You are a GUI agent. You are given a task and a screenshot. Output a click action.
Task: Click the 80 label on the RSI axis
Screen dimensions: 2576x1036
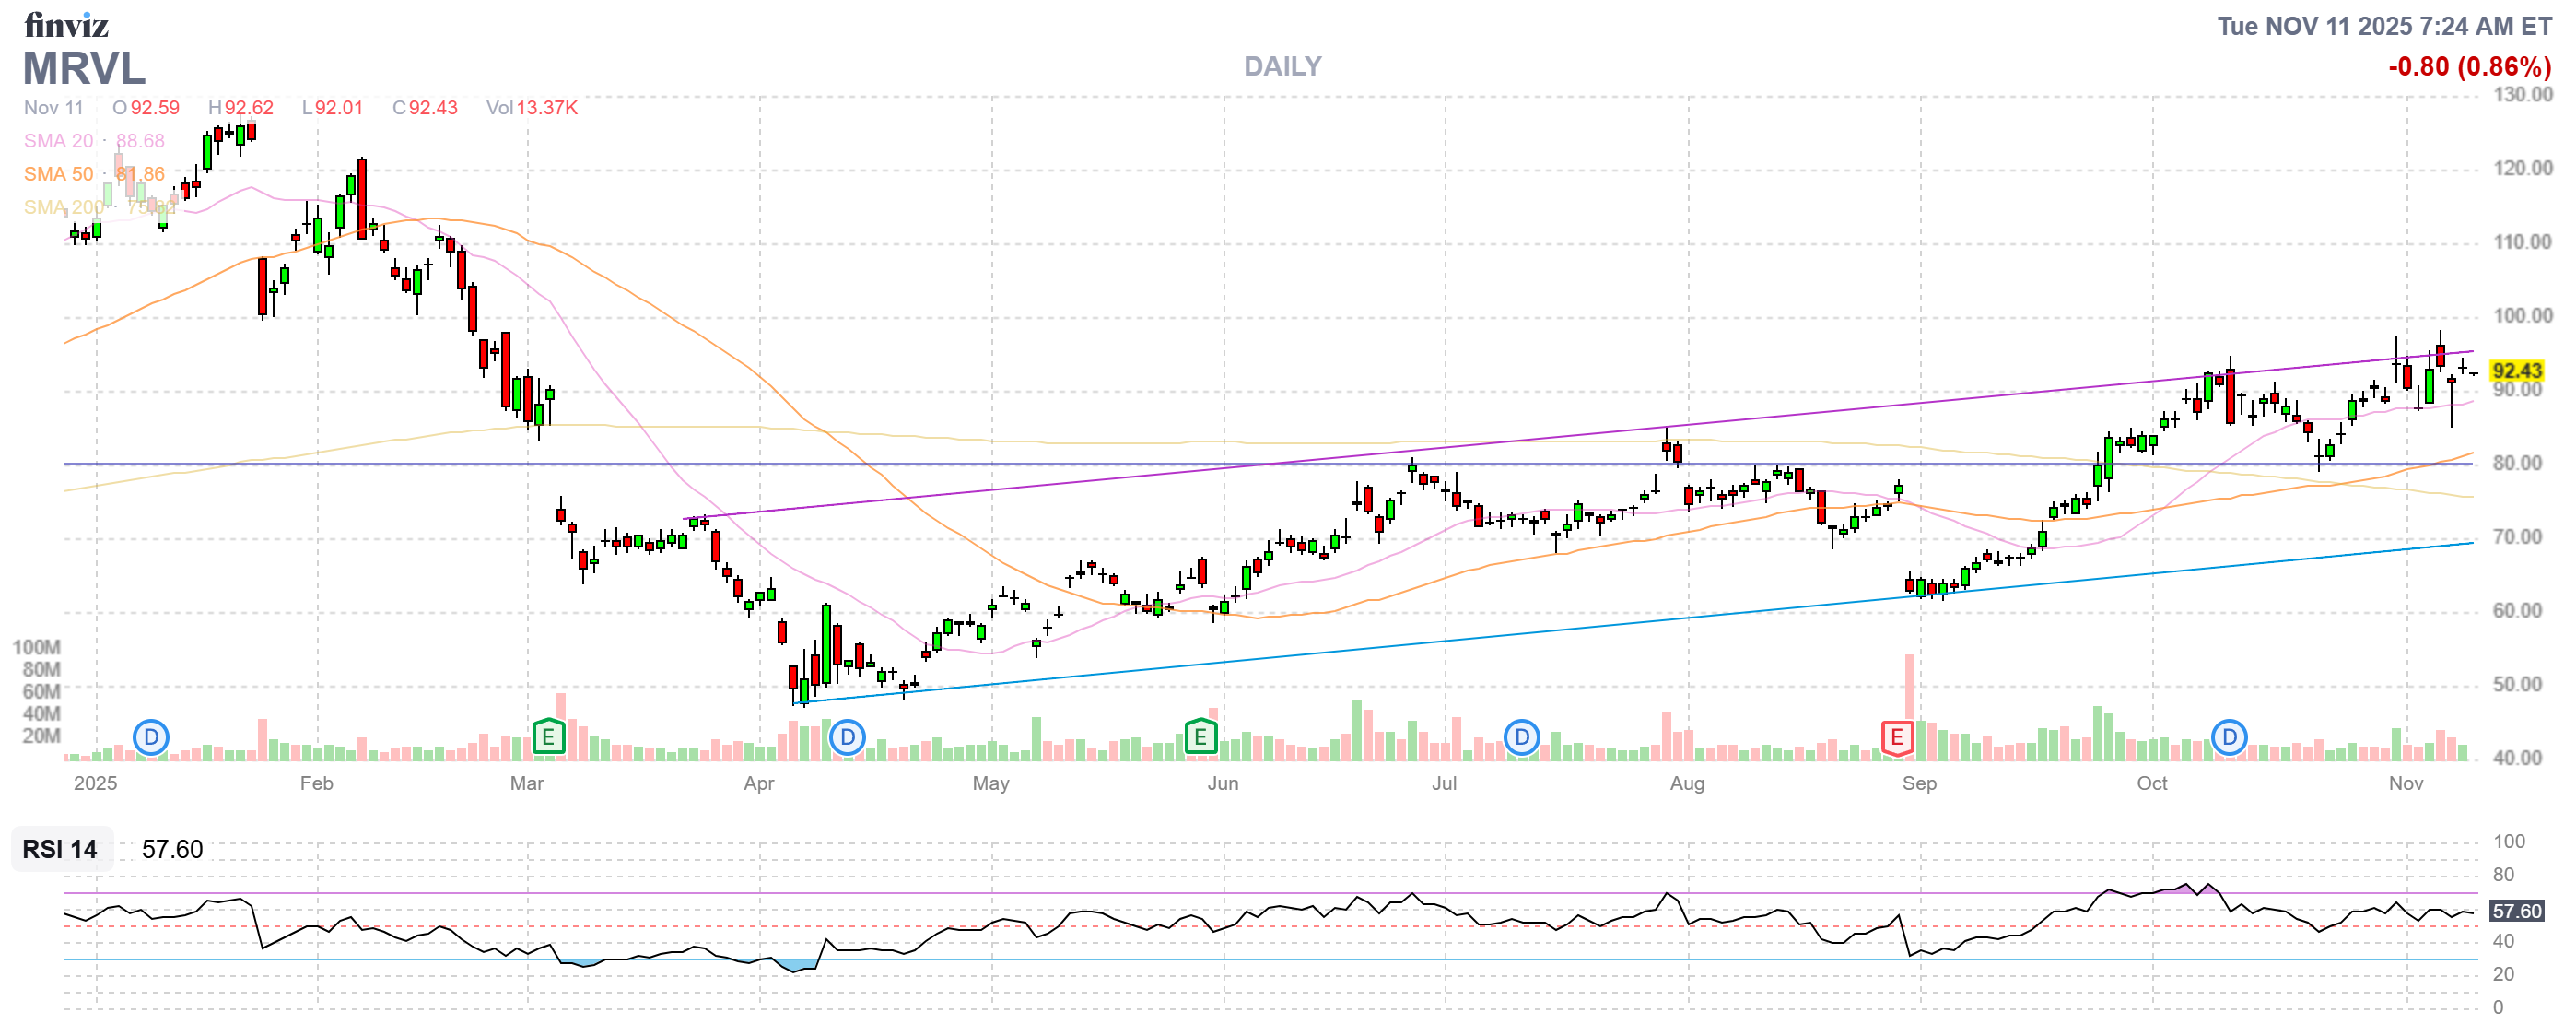tap(2503, 875)
